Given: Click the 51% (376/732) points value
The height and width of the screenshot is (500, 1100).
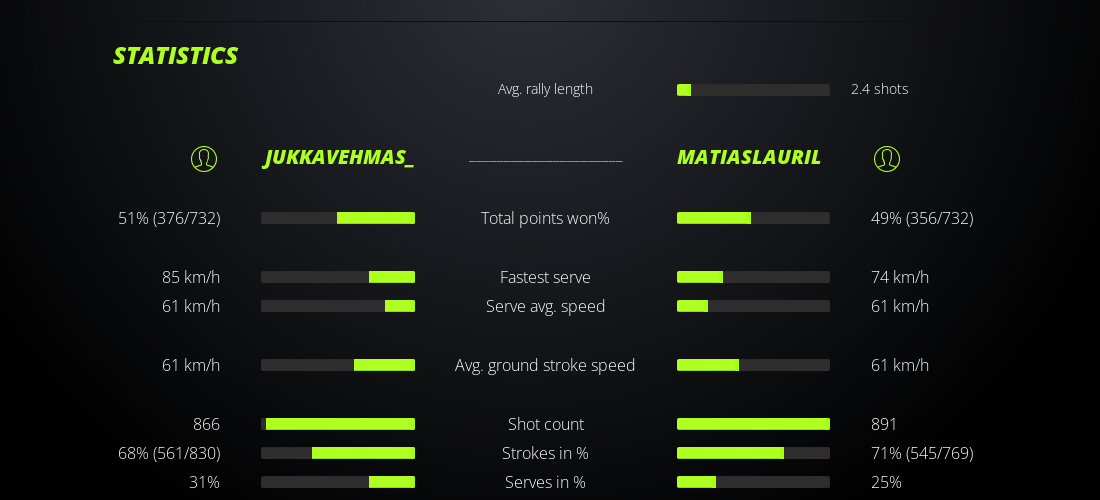Looking at the screenshot, I should (169, 218).
